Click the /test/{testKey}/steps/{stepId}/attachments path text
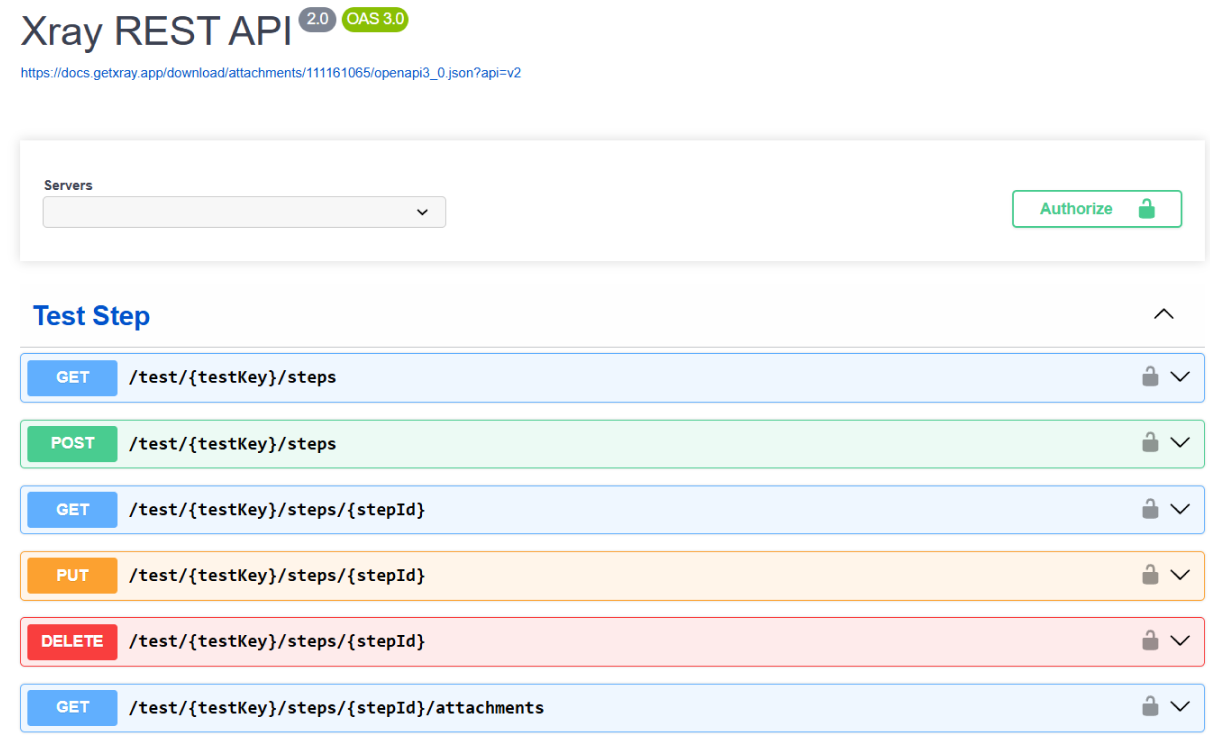Viewport: 1210px width, 735px height. point(336,707)
